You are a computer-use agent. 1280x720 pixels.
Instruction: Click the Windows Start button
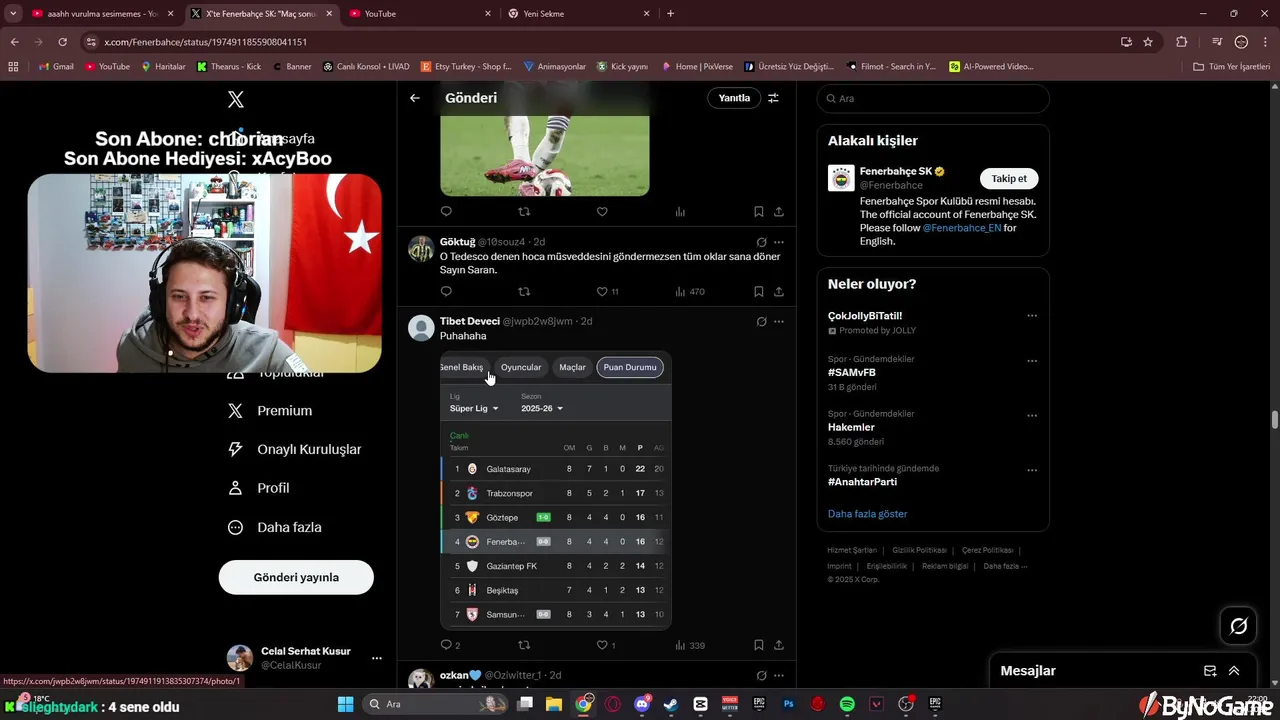point(345,704)
